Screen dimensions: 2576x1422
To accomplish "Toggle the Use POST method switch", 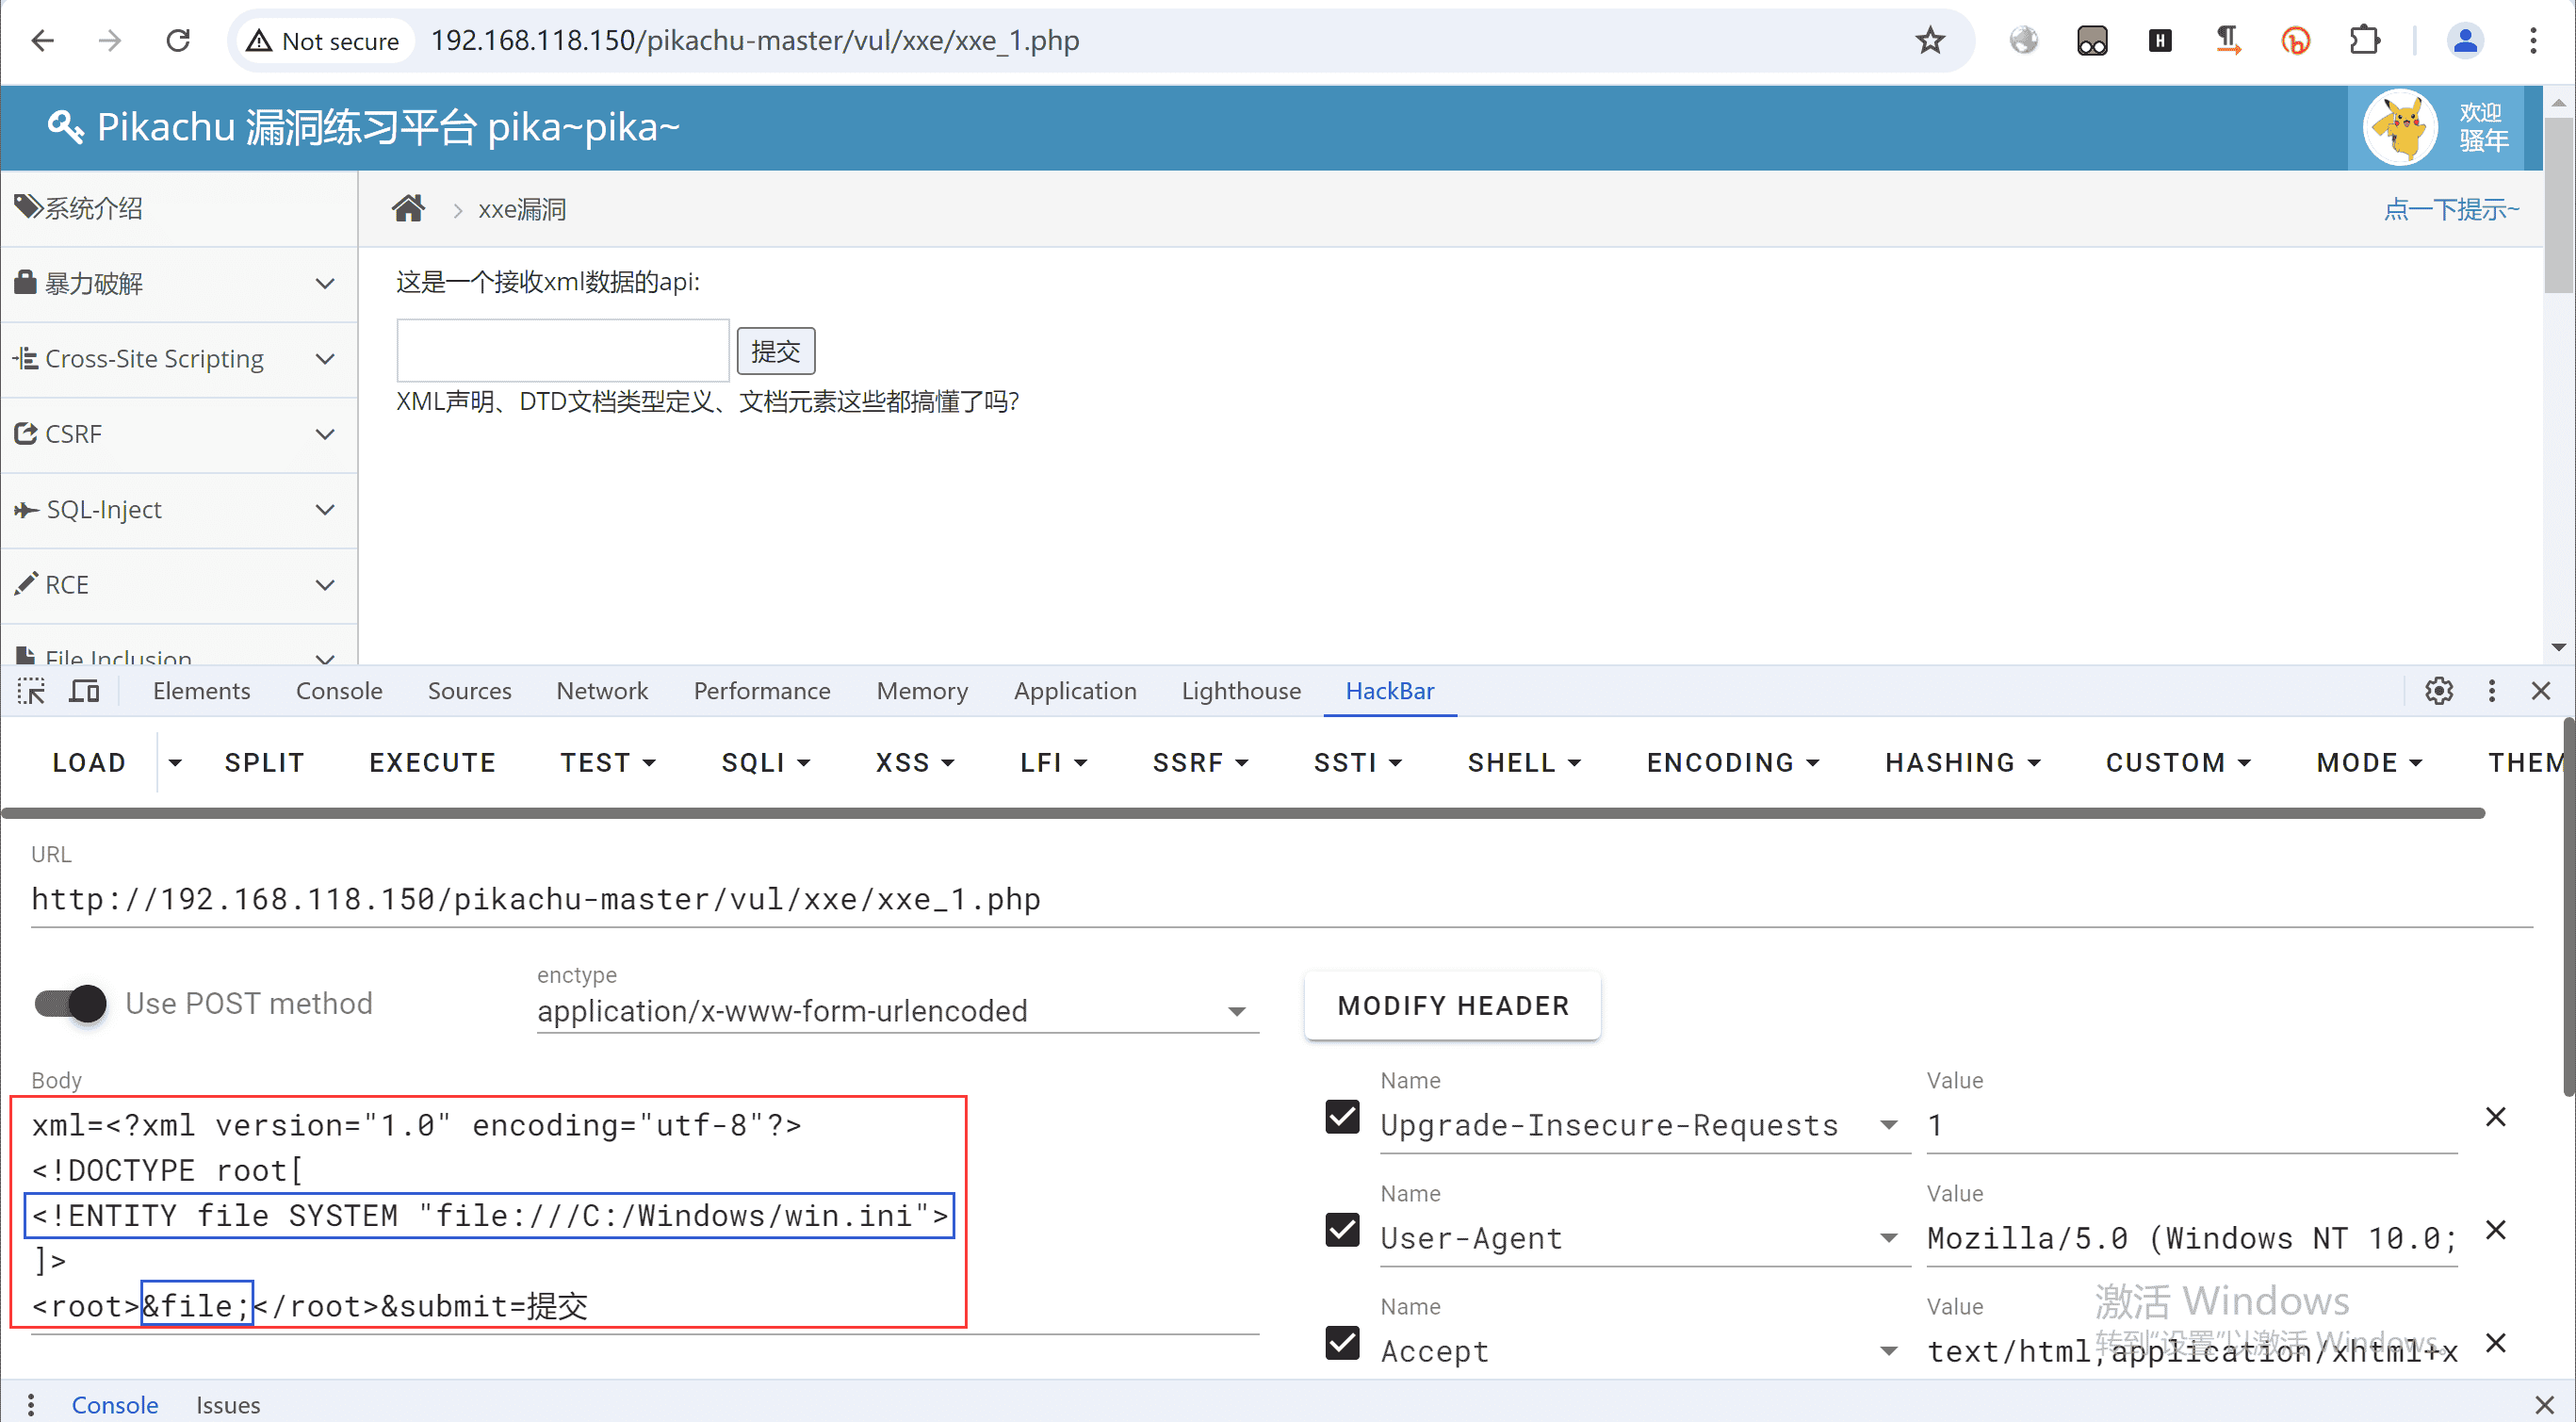I will (x=71, y=1003).
